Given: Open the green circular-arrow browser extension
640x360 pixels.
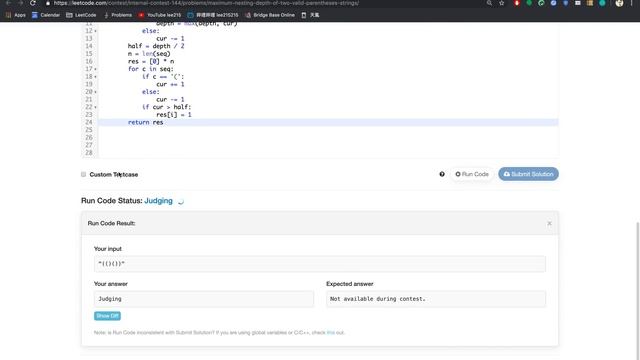Looking at the screenshot, I should [x=541, y=3].
